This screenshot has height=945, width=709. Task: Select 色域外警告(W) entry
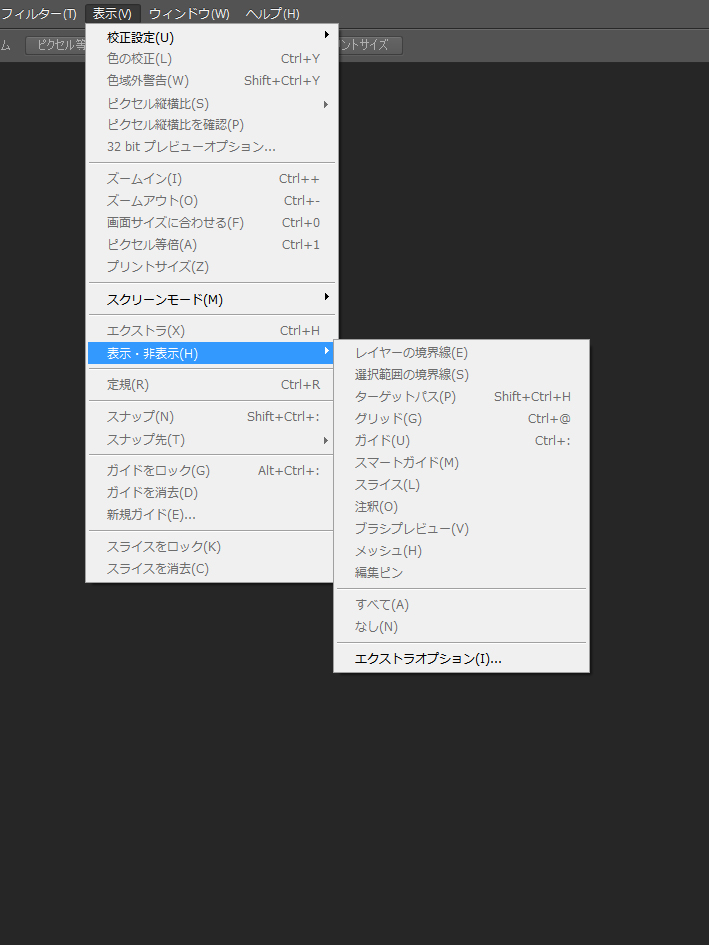click(212, 81)
